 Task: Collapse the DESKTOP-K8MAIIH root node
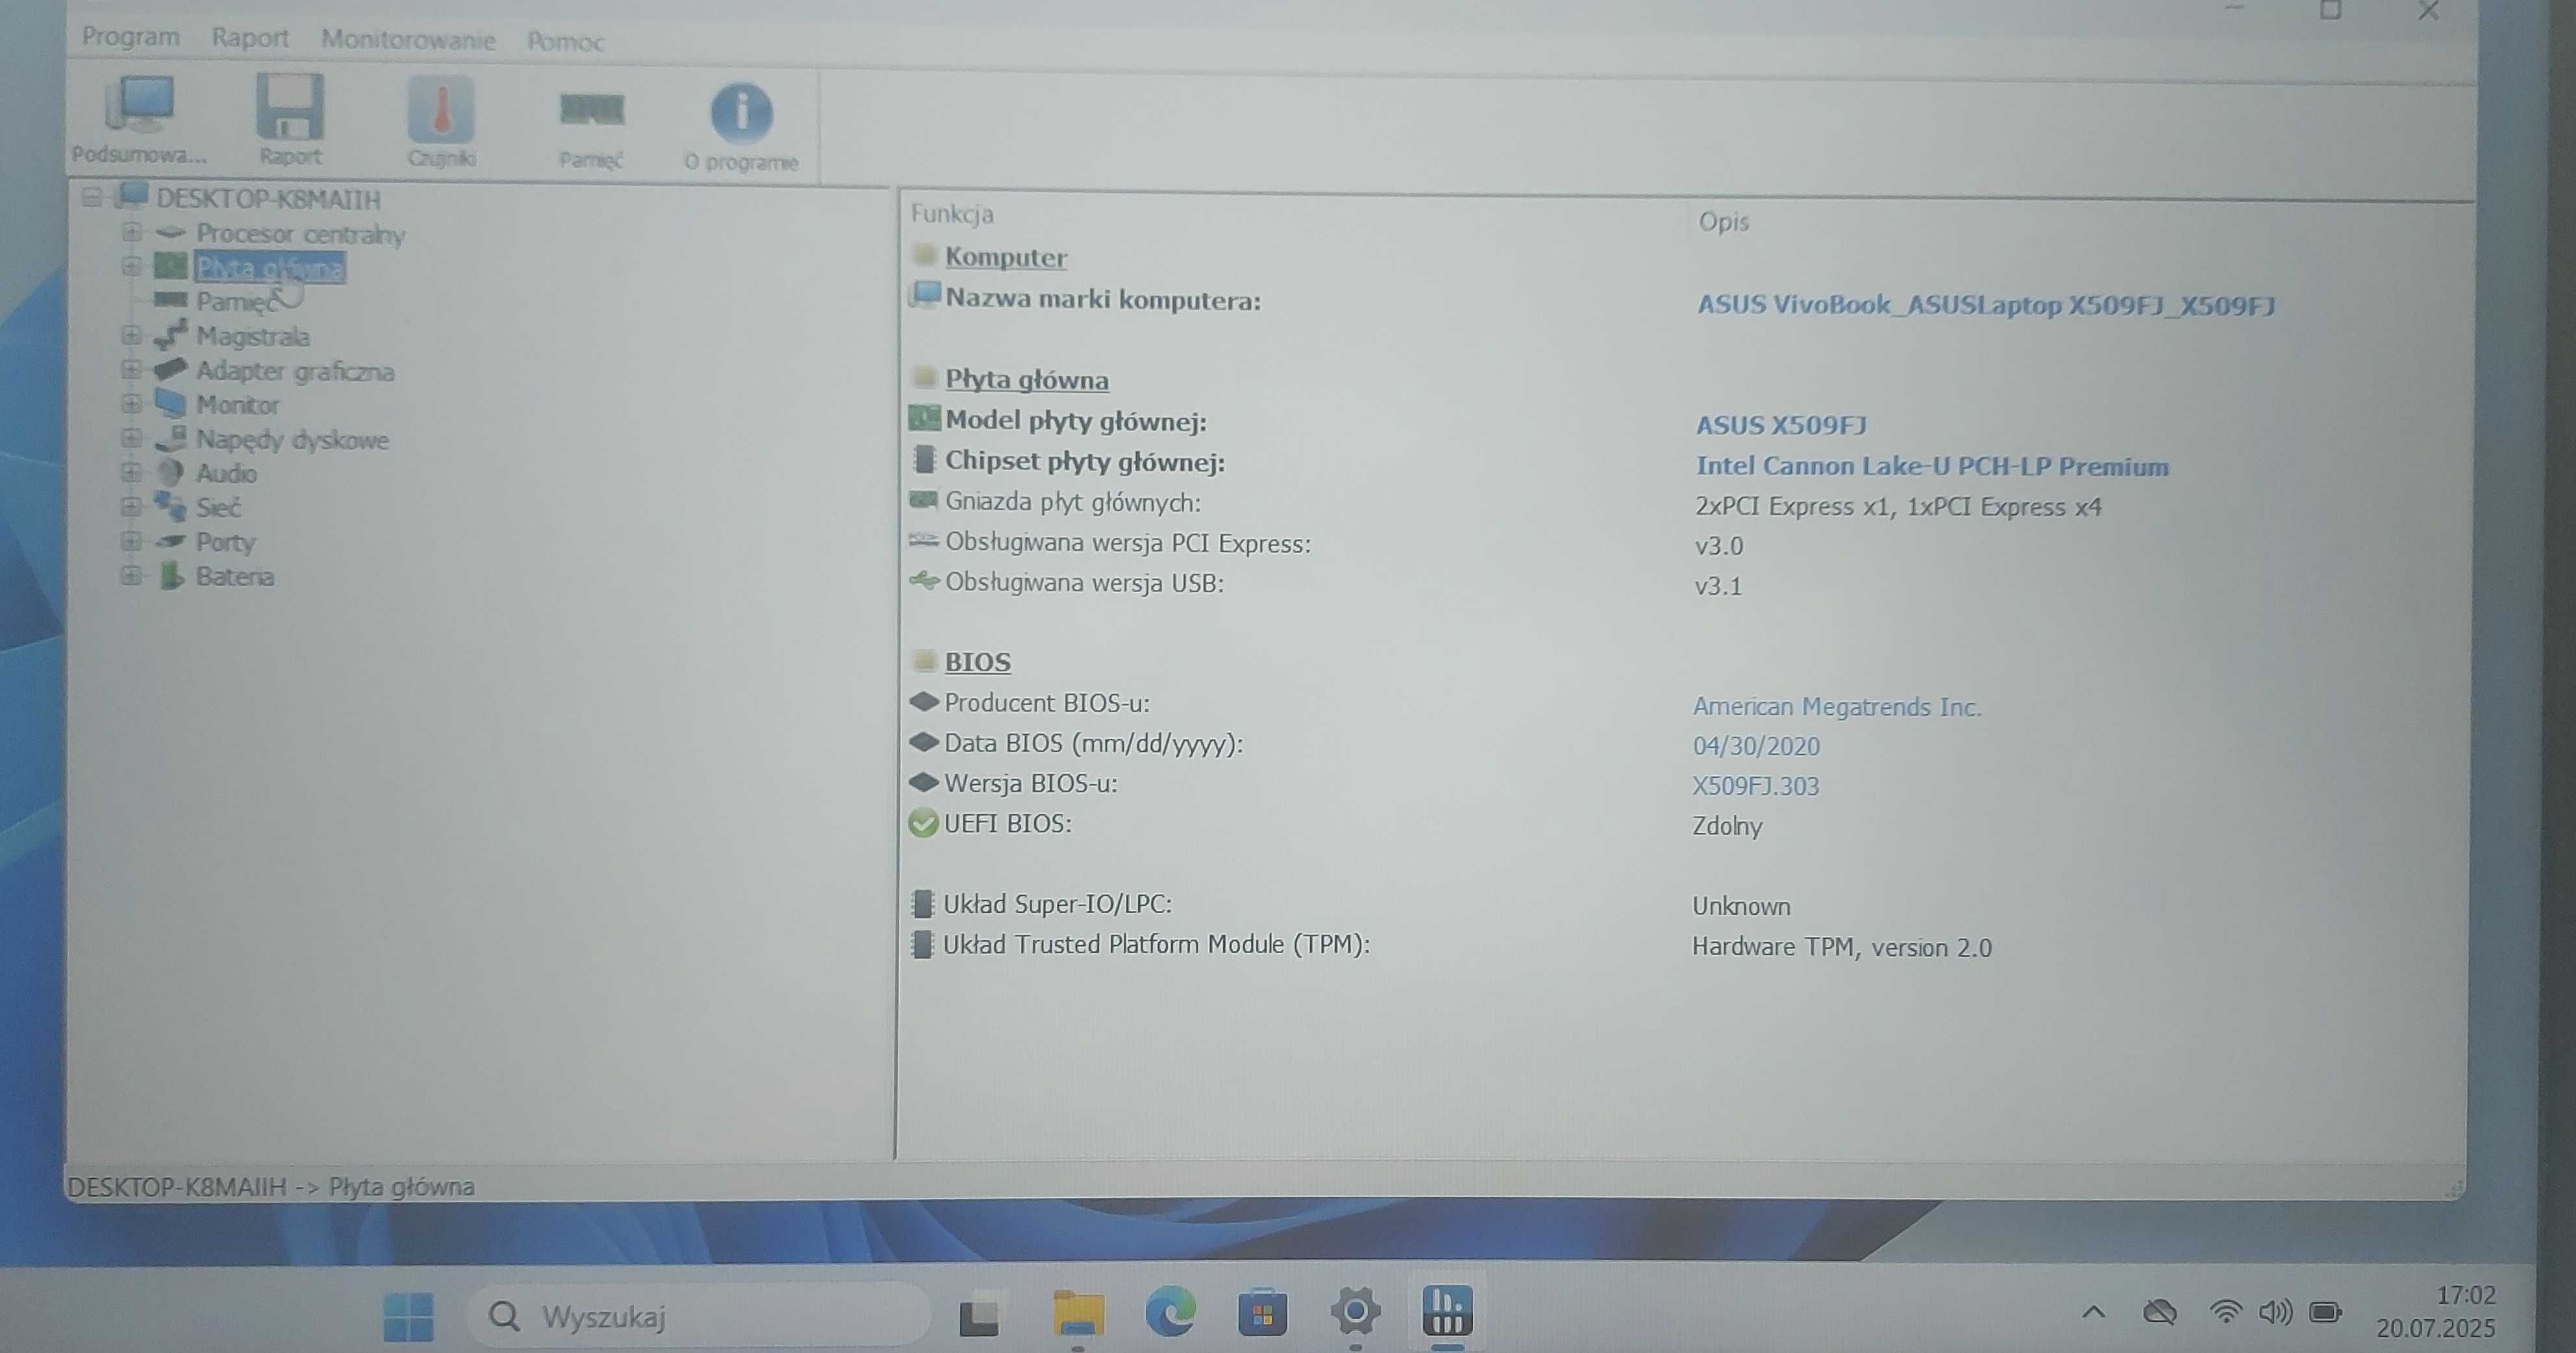pyautogui.click(x=92, y=197)
